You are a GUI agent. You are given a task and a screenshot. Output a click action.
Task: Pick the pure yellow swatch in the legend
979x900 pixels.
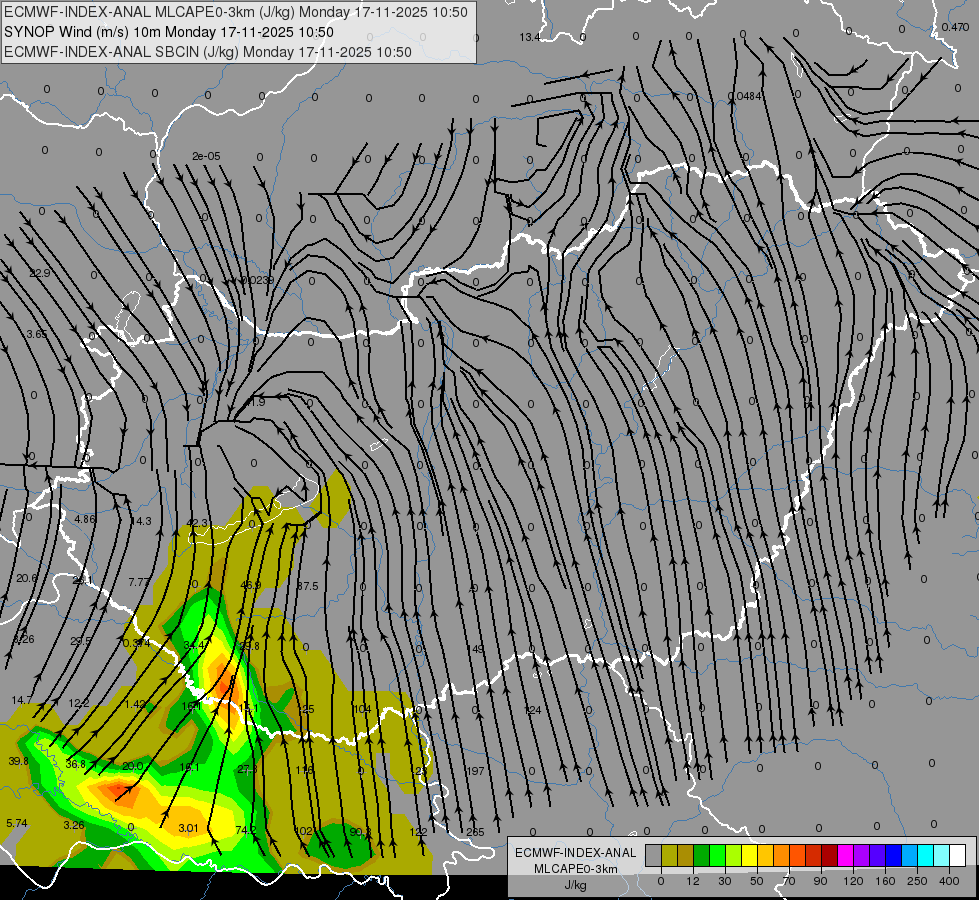tap(750, 855)
